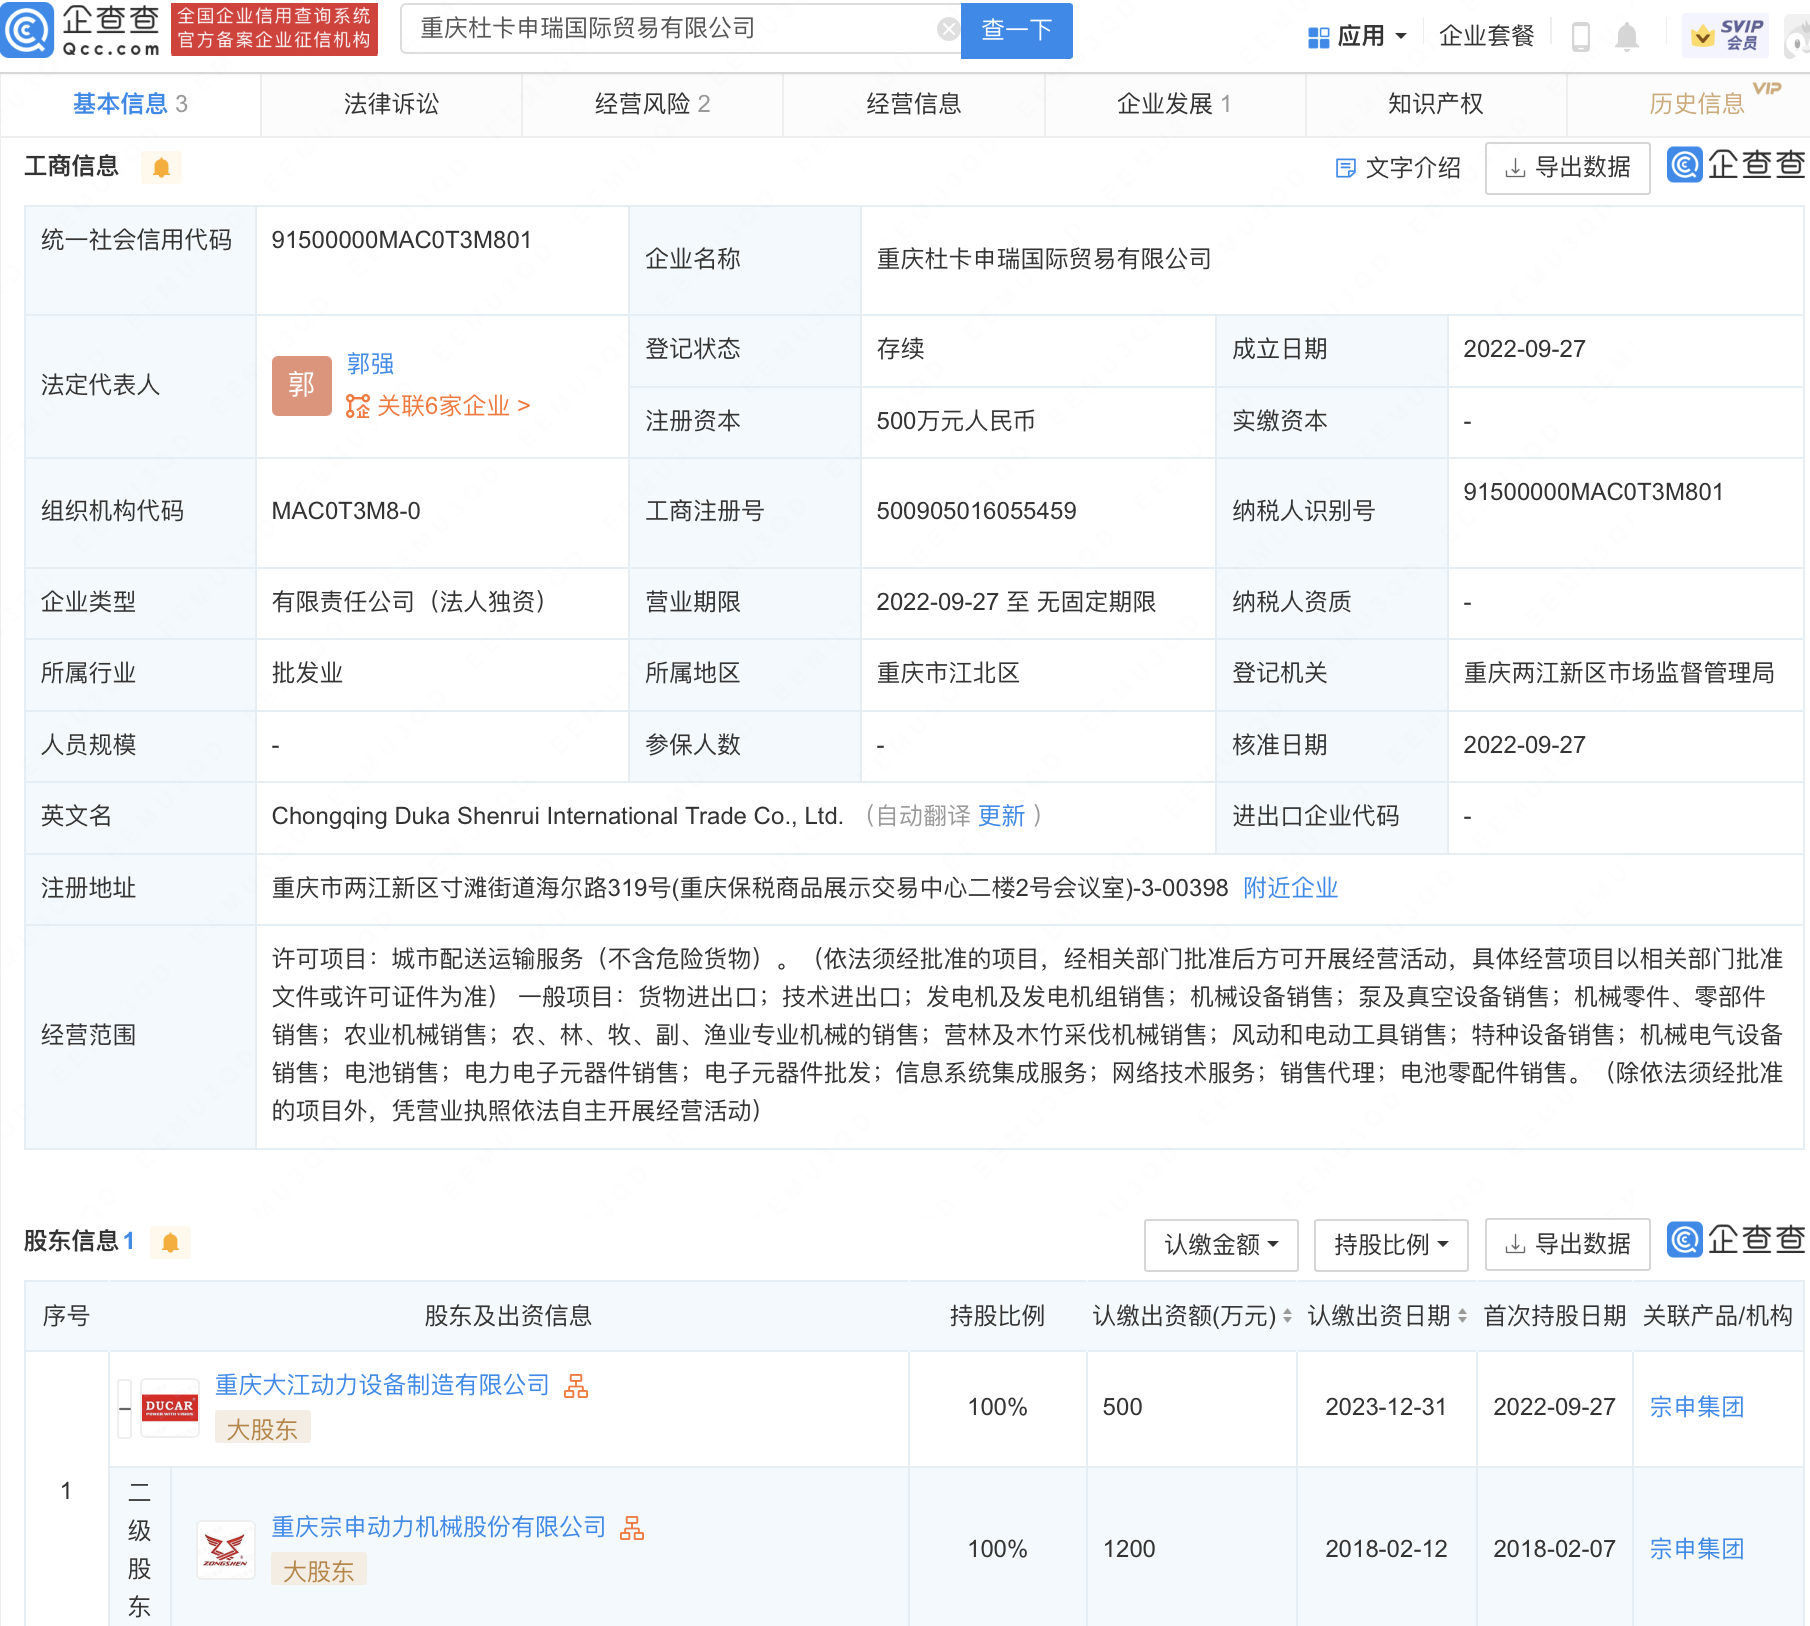Click 更新 link next to 自动翻译

[1001, 816]
